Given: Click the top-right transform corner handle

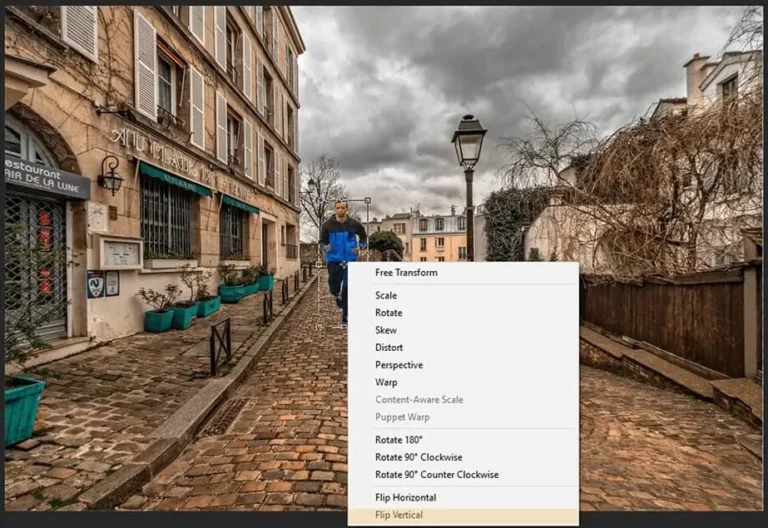Looking at the screenshot, I should pos(367,200).
